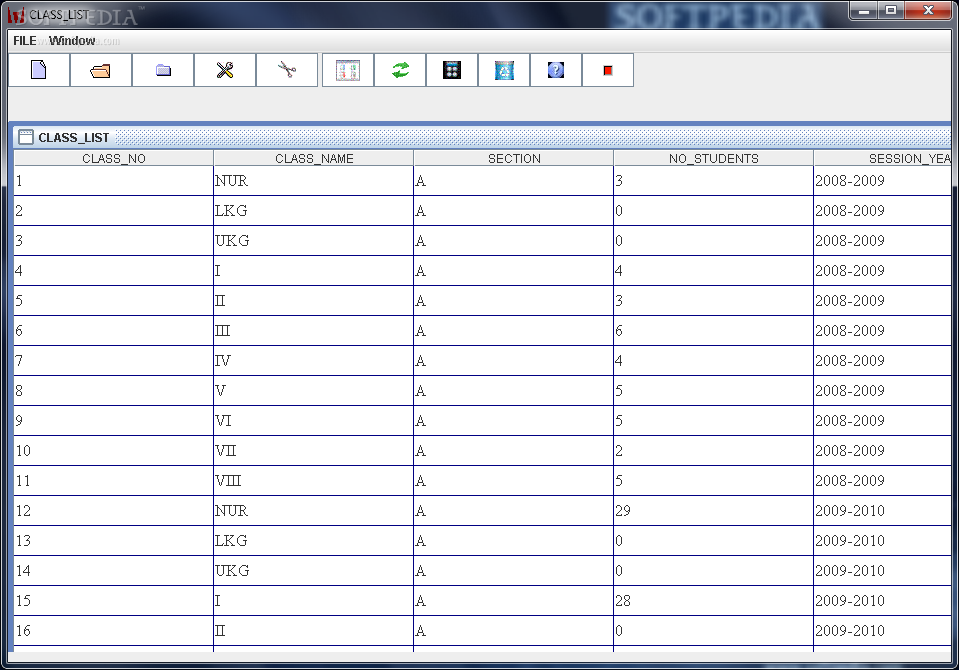Sort by the NO_STUDENTS column header

click(x=714, y=158)
